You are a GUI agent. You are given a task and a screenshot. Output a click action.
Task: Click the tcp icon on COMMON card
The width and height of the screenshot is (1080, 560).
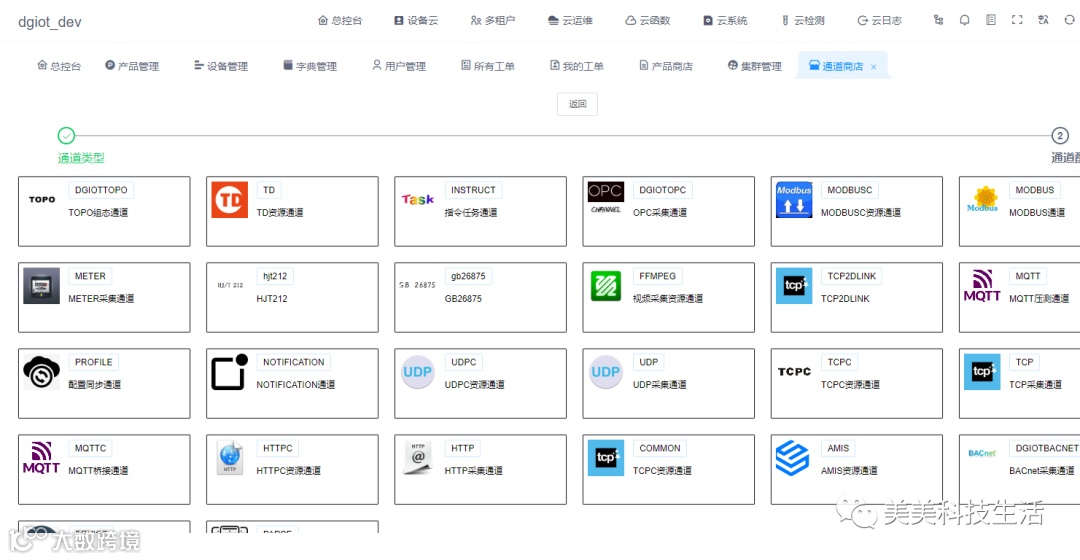[x=605, y=458]
